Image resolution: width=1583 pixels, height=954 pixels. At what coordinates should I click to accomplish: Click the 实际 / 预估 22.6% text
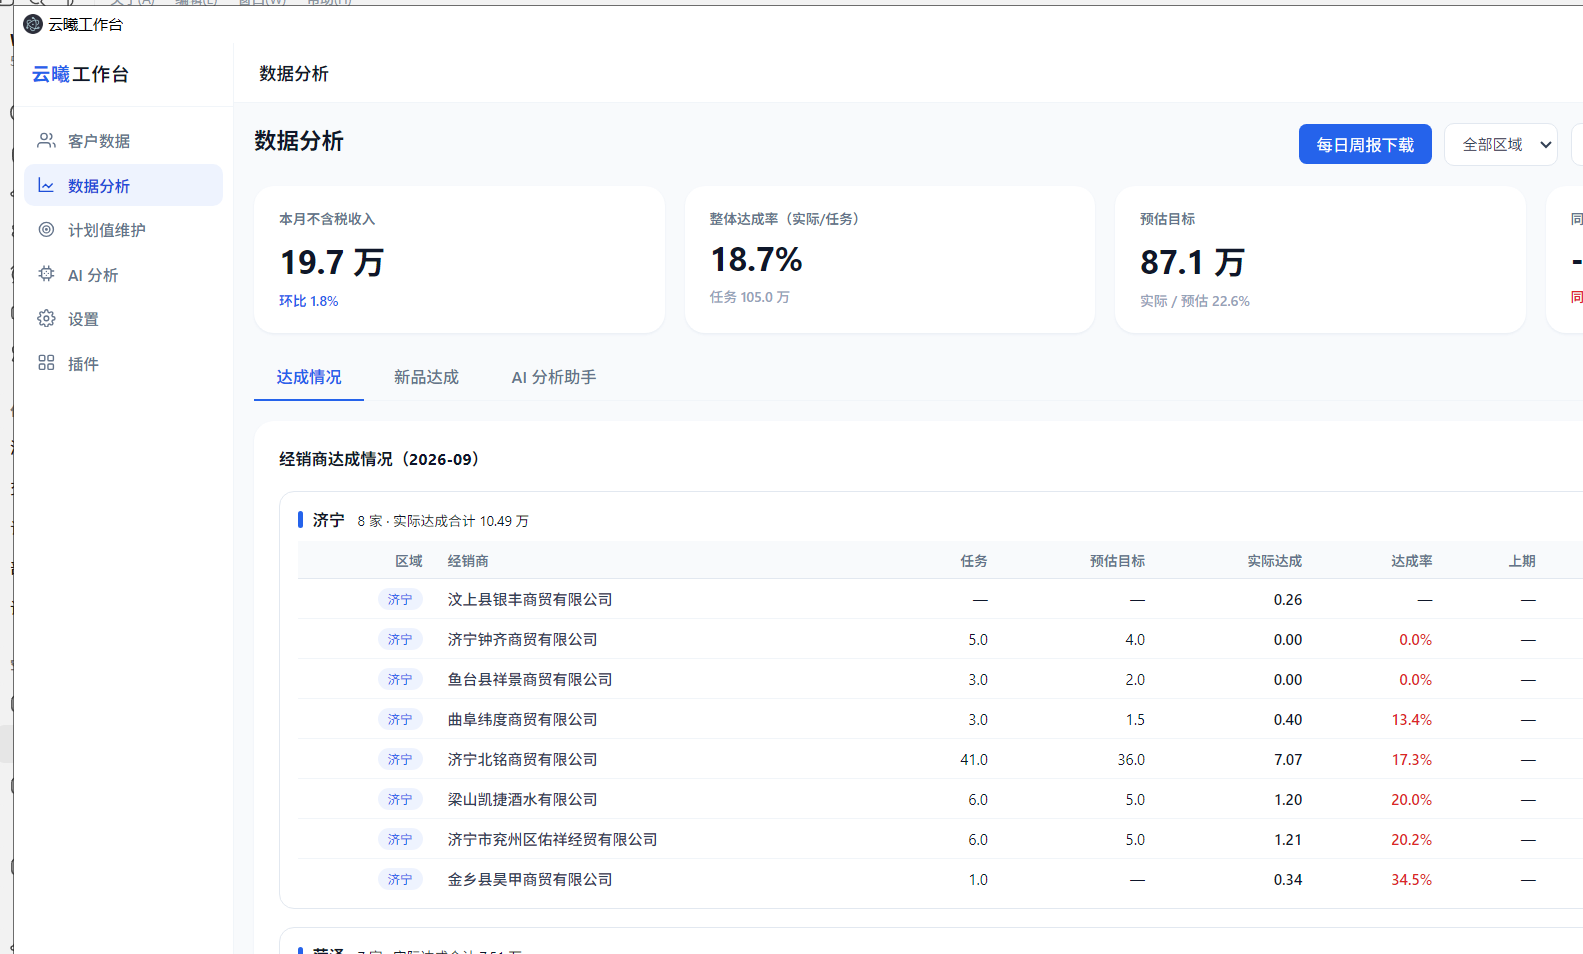coord(1195,301)
